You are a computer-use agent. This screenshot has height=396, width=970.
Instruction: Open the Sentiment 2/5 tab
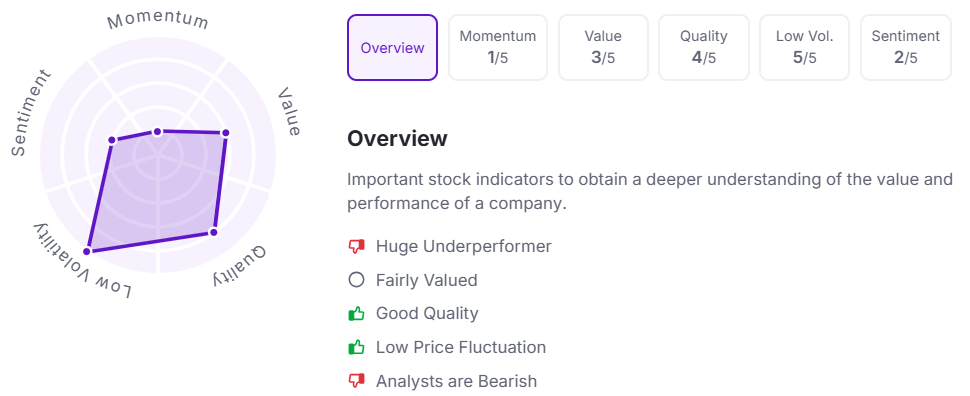pos(906,48)
